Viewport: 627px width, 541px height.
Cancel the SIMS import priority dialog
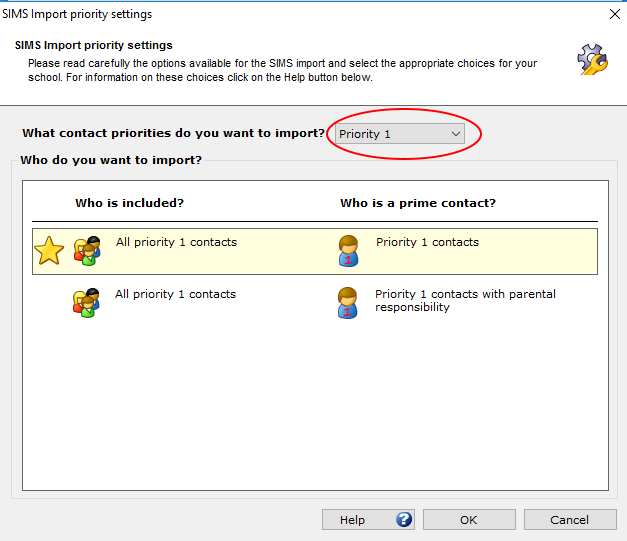pyautogui.click(x=570, y=519)
